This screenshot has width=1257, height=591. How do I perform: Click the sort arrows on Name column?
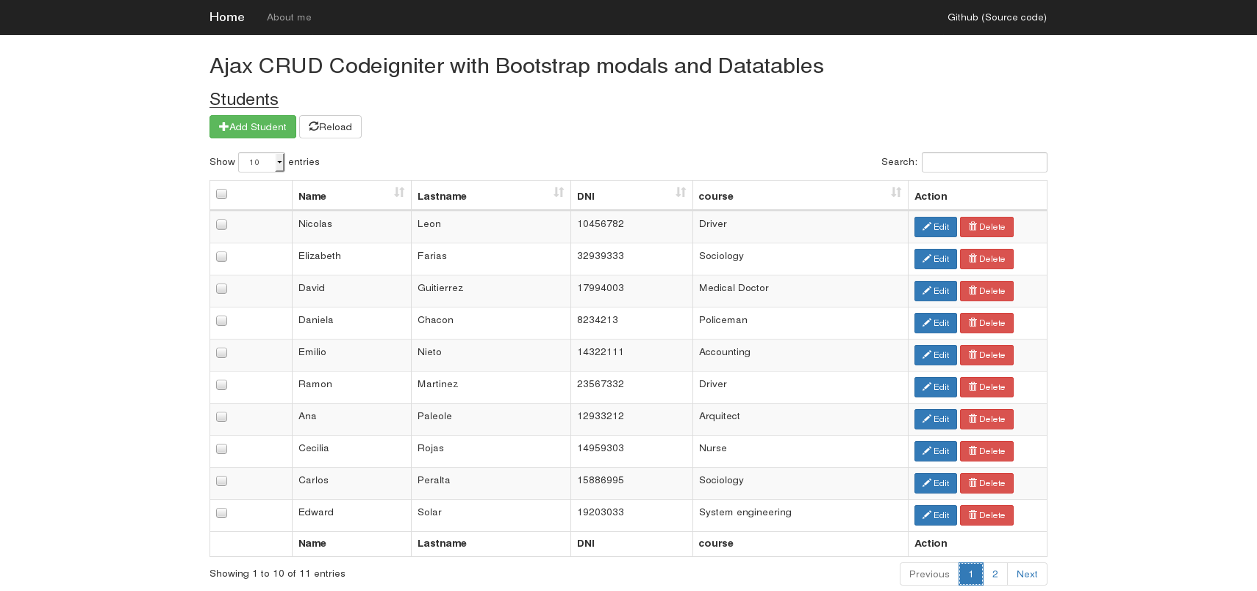pos(399,193)
